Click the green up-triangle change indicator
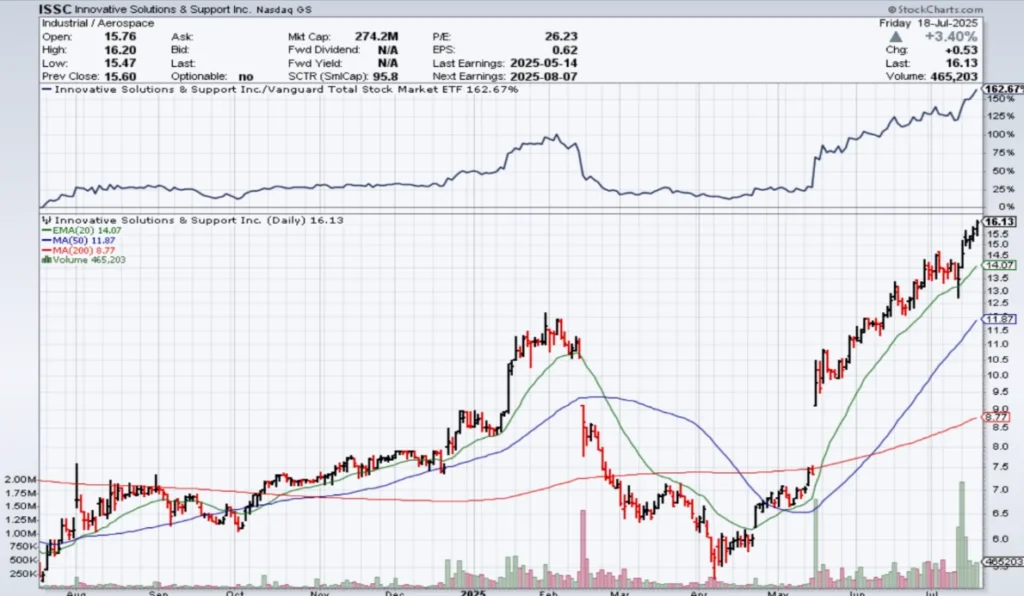This screenshot has height=596, width=1024. point(896,37)
